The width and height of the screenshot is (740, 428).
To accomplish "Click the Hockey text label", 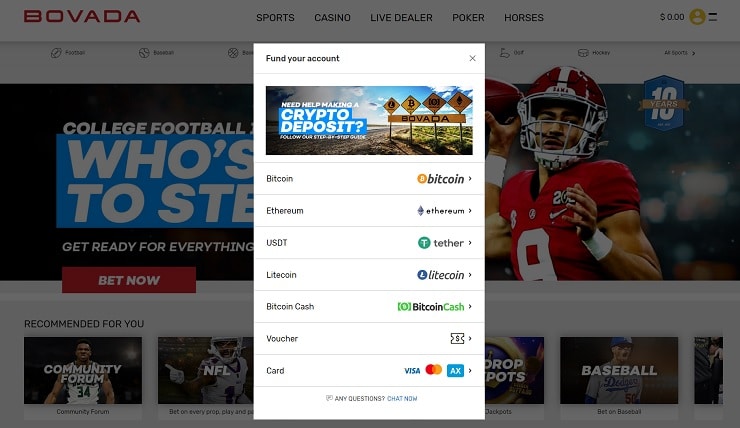I will pyautogui.click(x=601, y=53).
